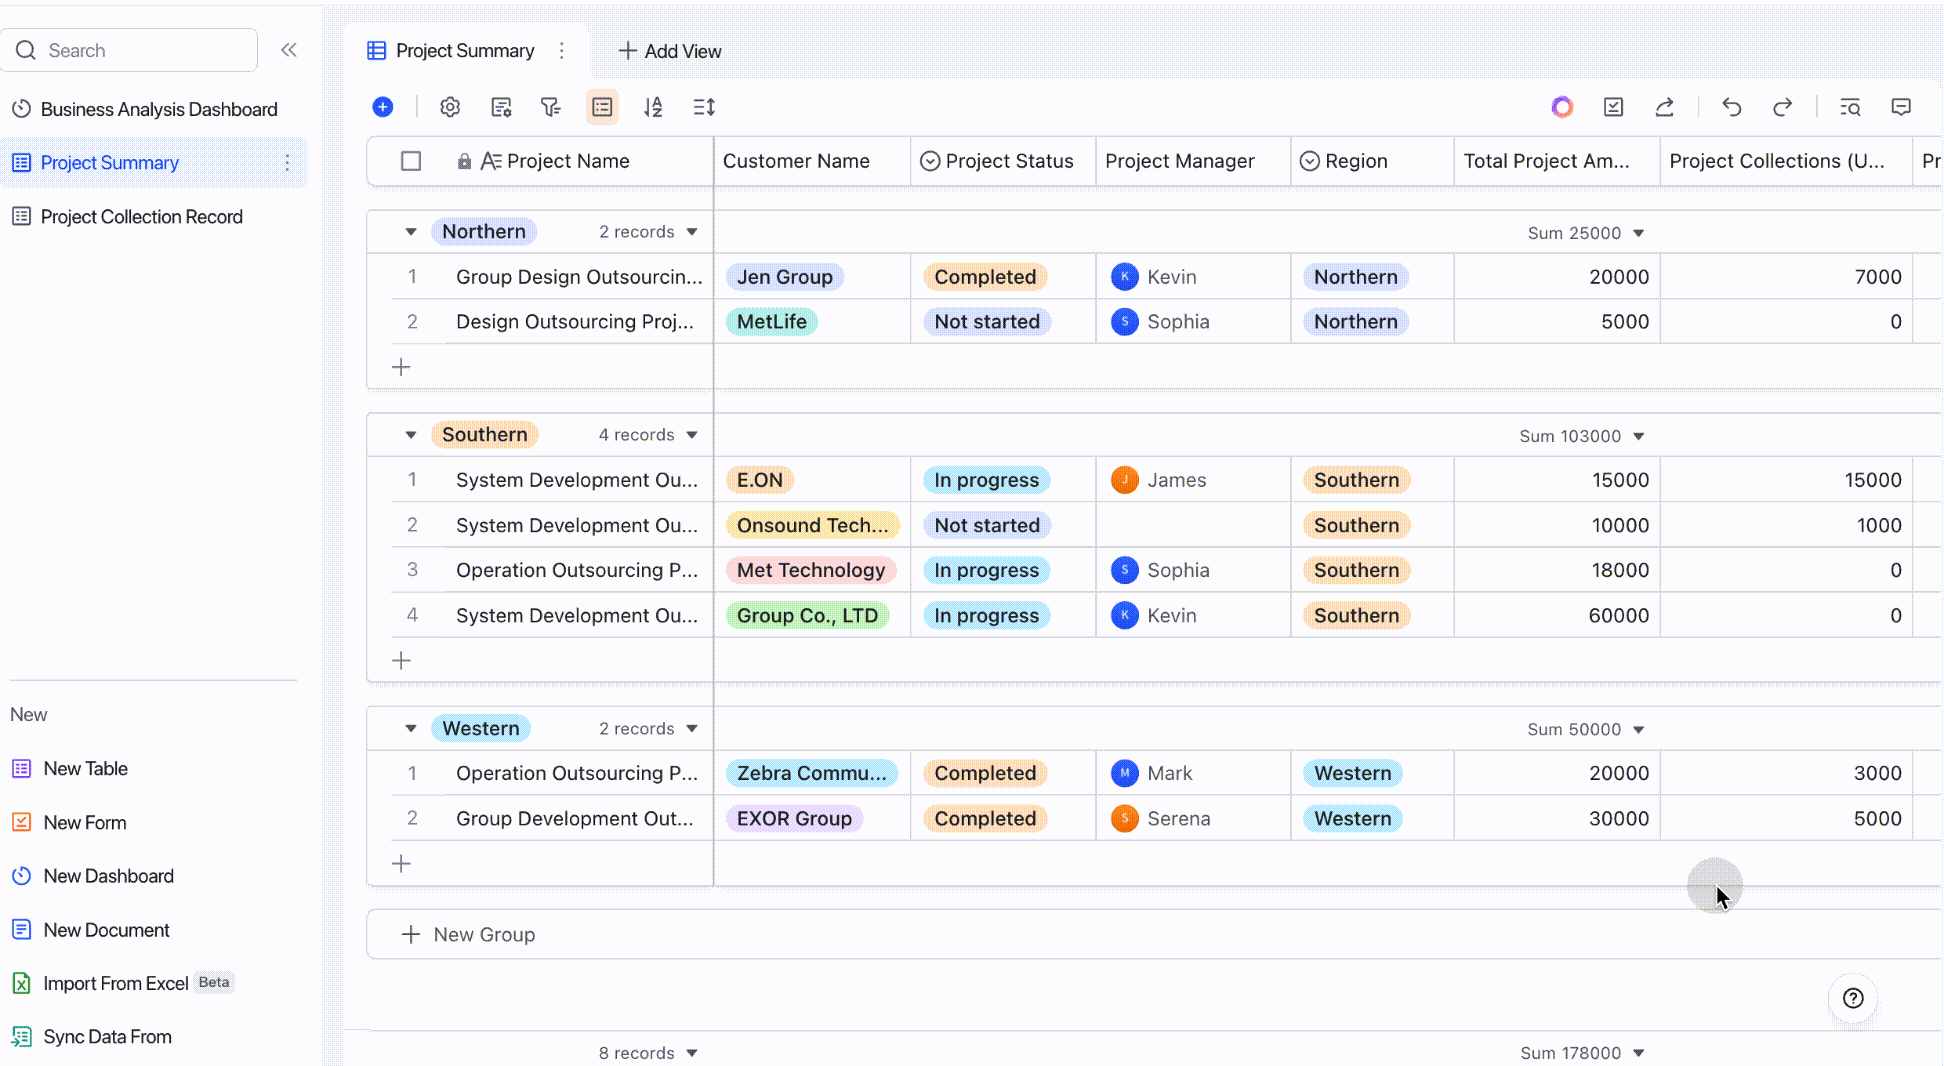Image resolution: width=1944 pixels, height=1066 pixels.
Task: Select the blue plus add record button
Action: click(x=382, y=106)
